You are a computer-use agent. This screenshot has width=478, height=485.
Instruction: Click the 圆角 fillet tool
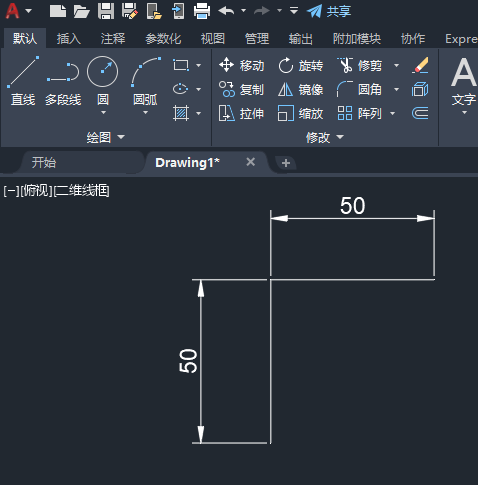point(360,89)
